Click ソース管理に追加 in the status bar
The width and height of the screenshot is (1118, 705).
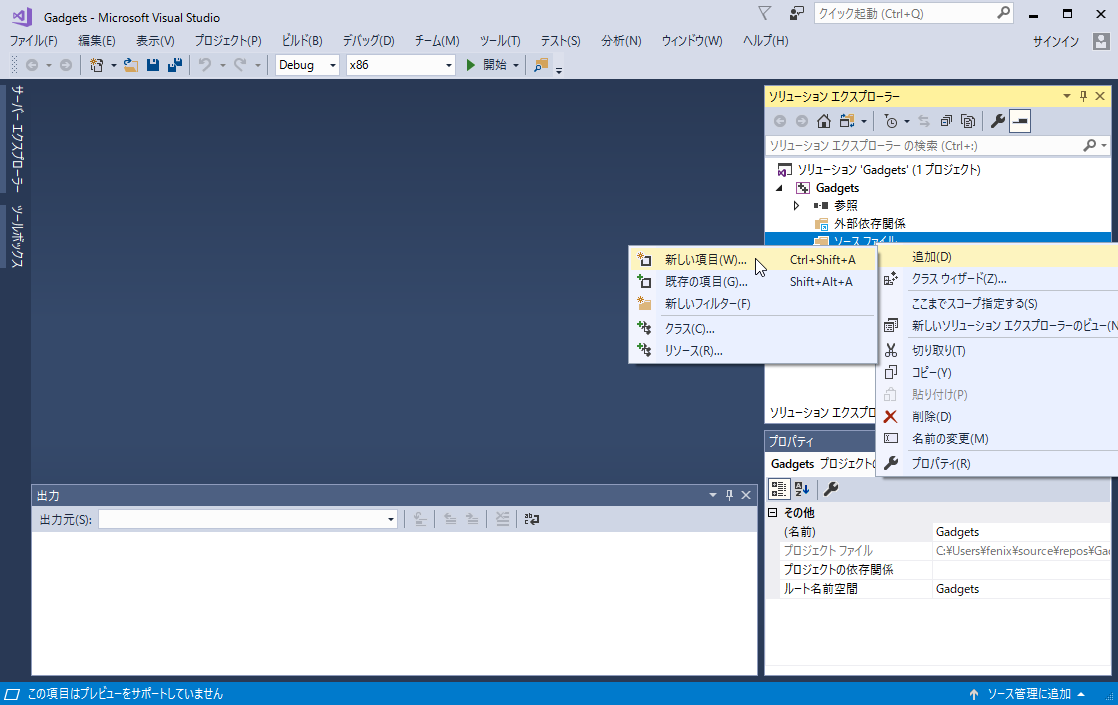(x=1027, y=694)
